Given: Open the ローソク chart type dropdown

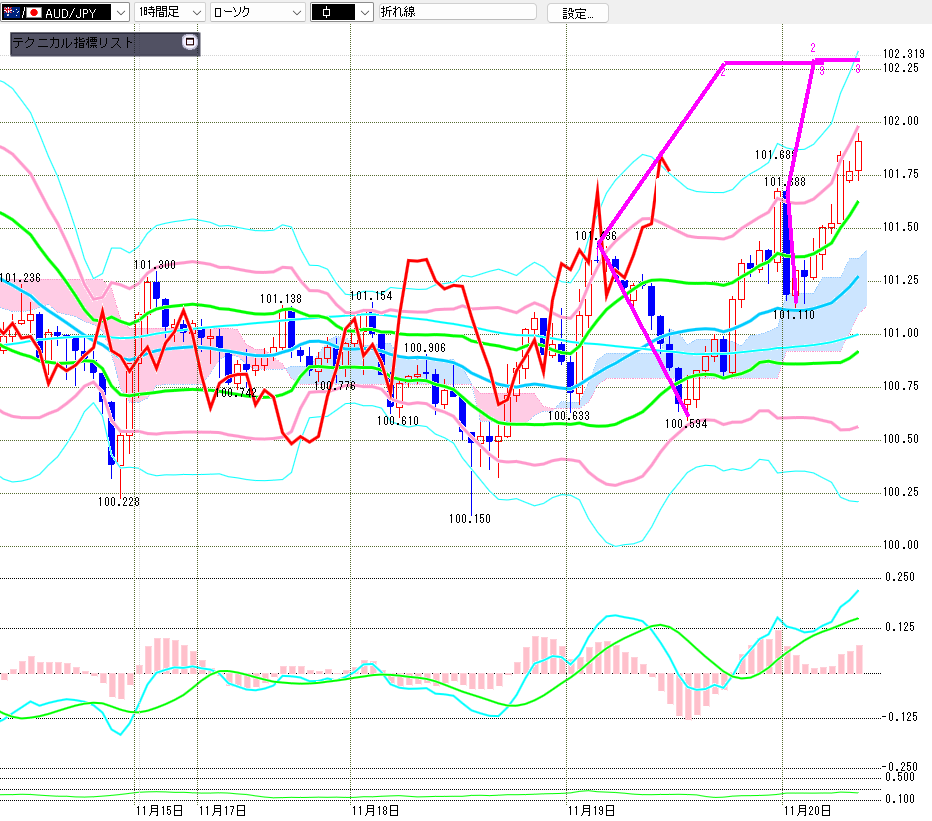Looking at the screenshot, I should tap(297, 12).
